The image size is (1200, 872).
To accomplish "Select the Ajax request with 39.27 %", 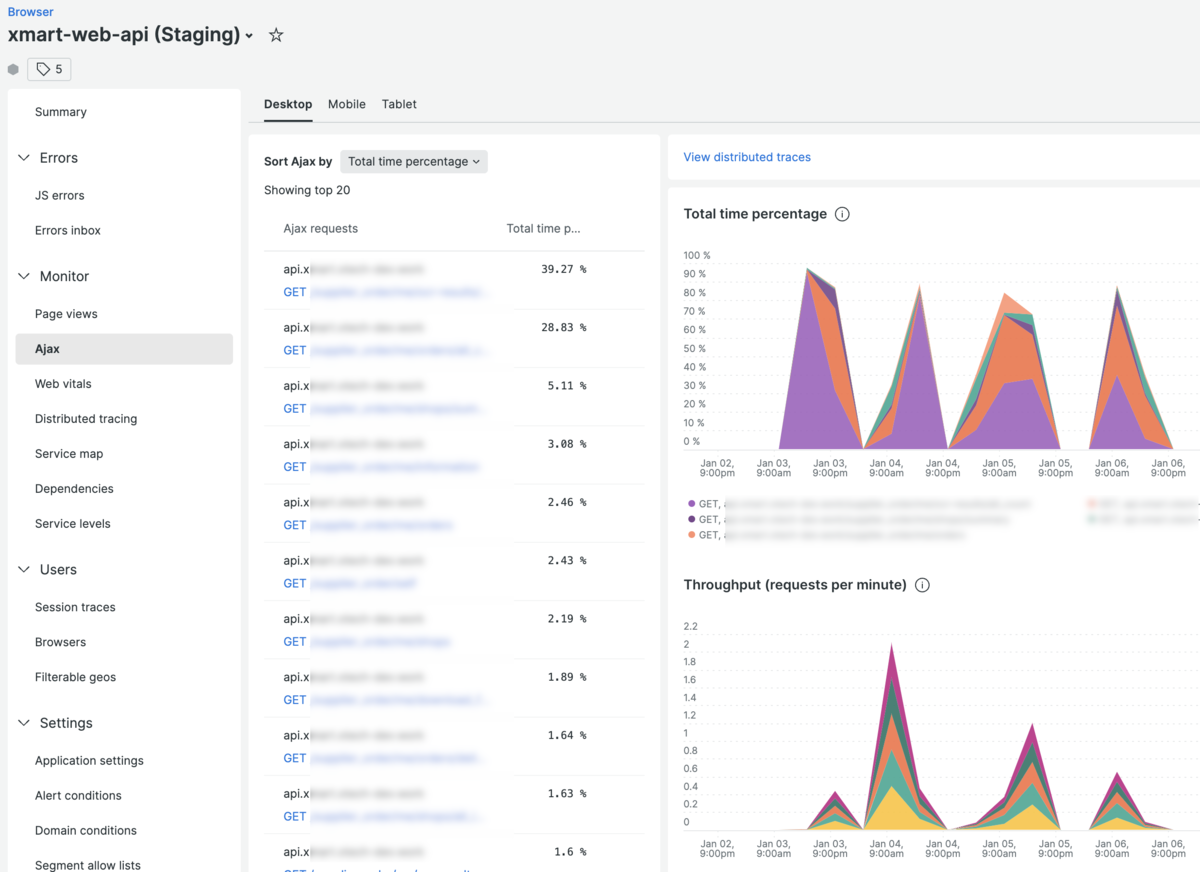I will pos(455,280).
